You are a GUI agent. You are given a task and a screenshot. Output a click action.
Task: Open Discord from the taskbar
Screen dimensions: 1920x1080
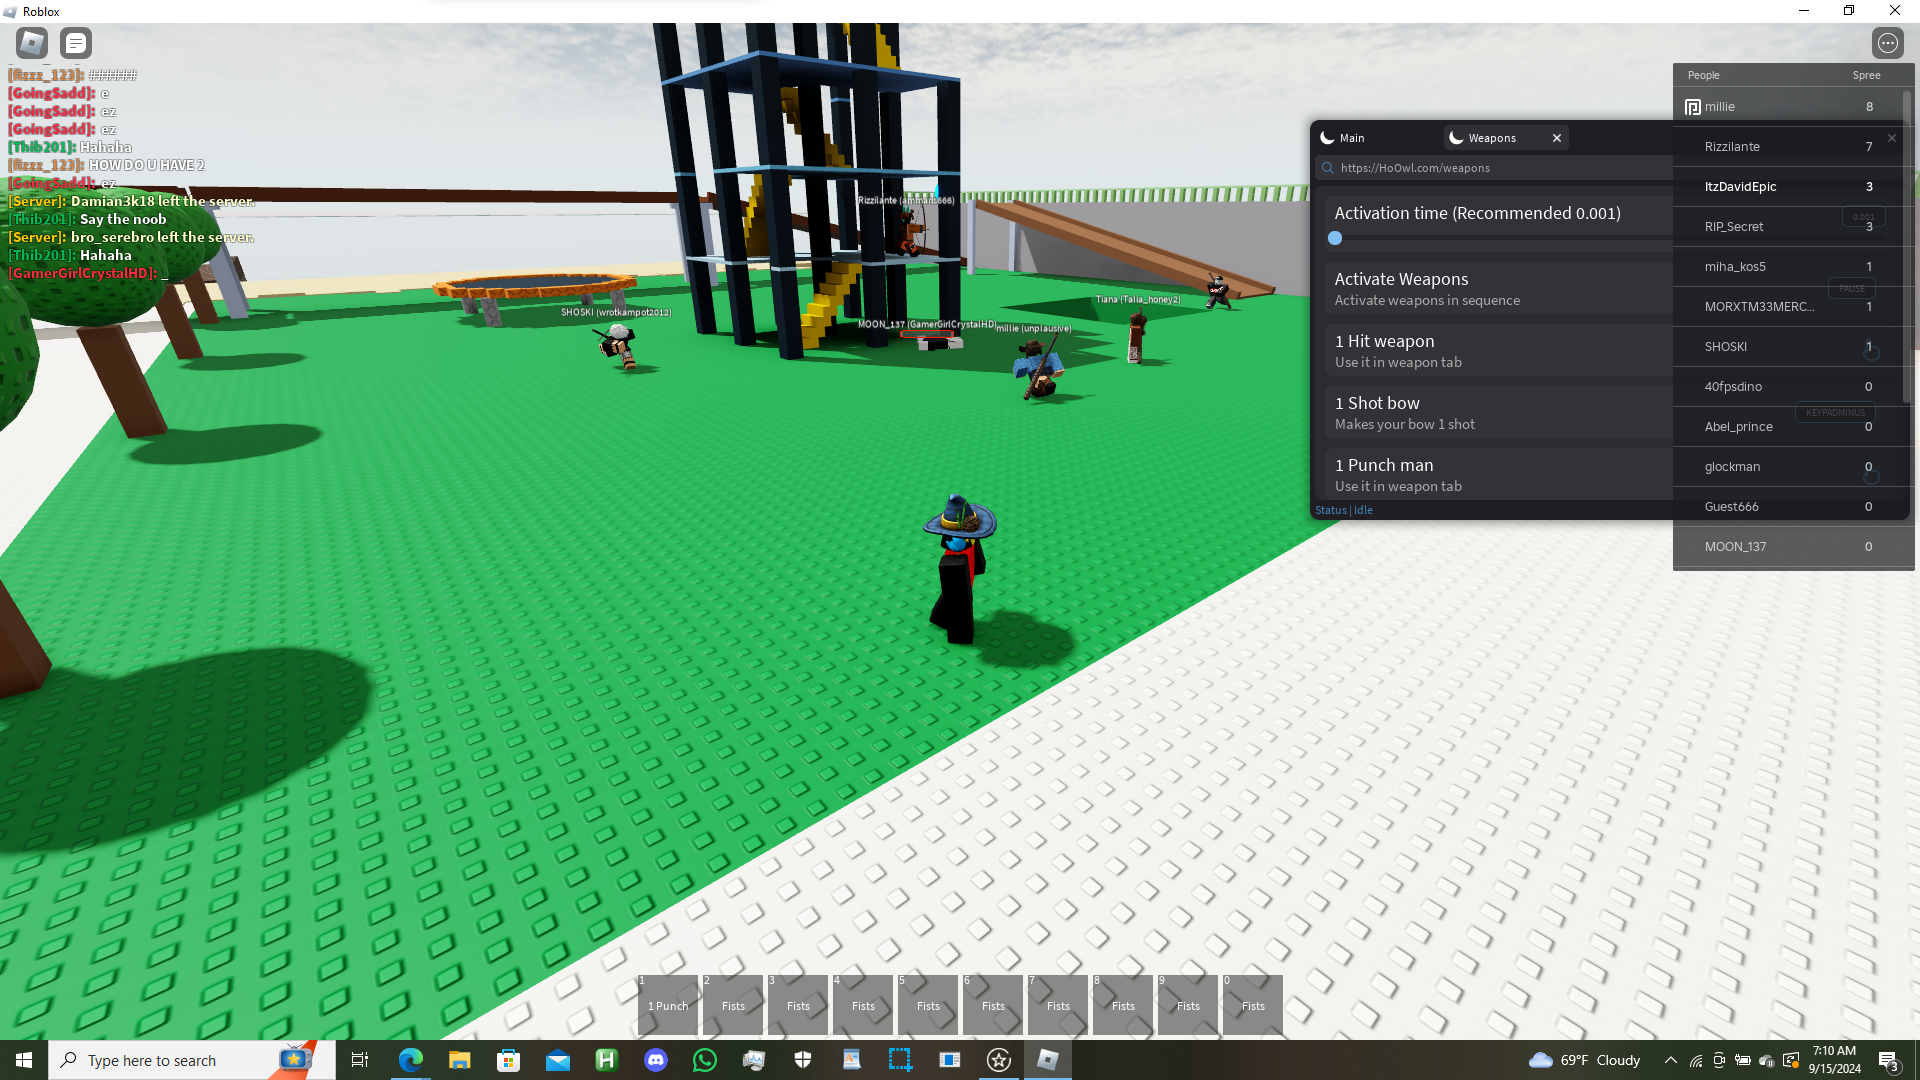655,1060
